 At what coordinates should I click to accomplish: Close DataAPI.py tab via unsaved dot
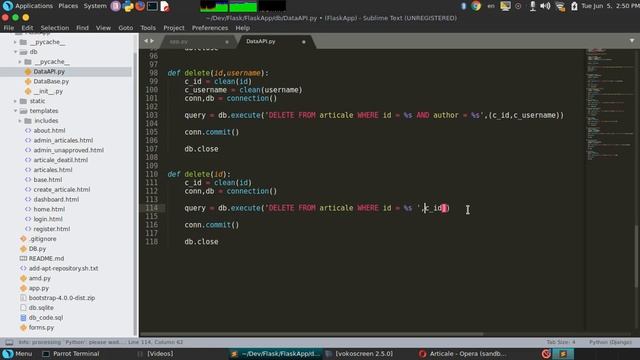coord(304,42)
